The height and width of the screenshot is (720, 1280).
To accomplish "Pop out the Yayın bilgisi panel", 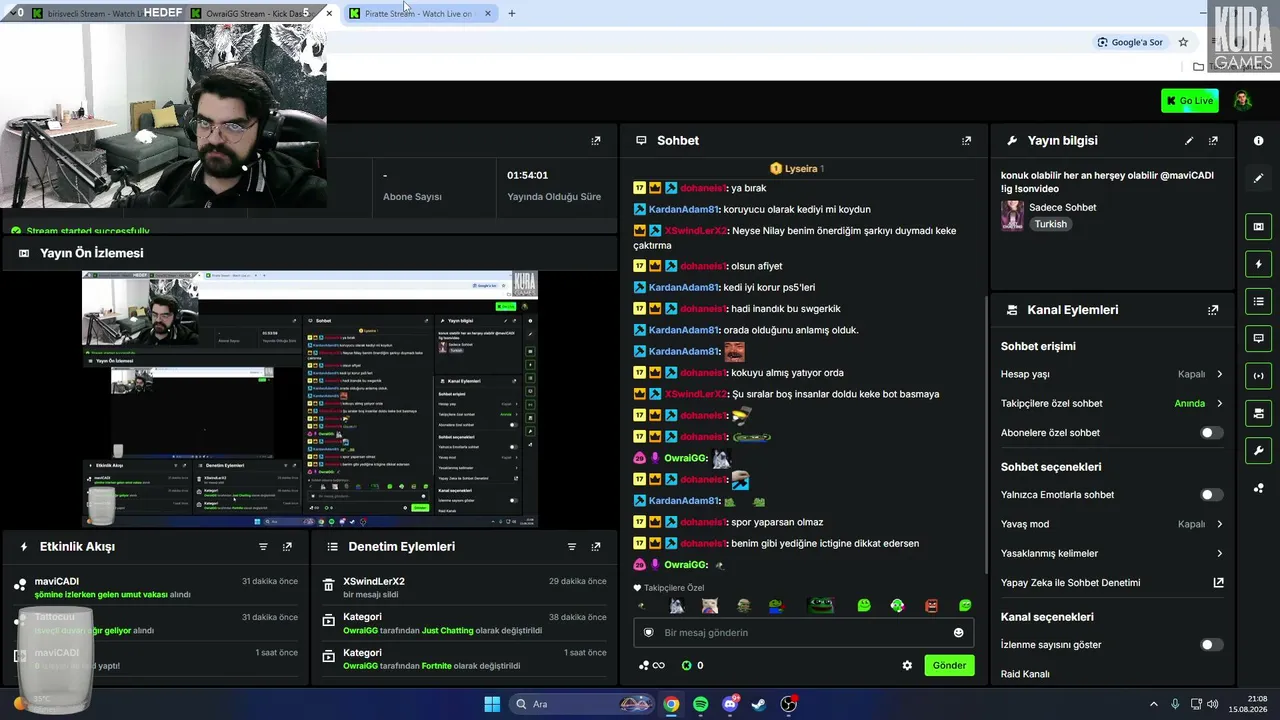I will tap(1213, 141).
